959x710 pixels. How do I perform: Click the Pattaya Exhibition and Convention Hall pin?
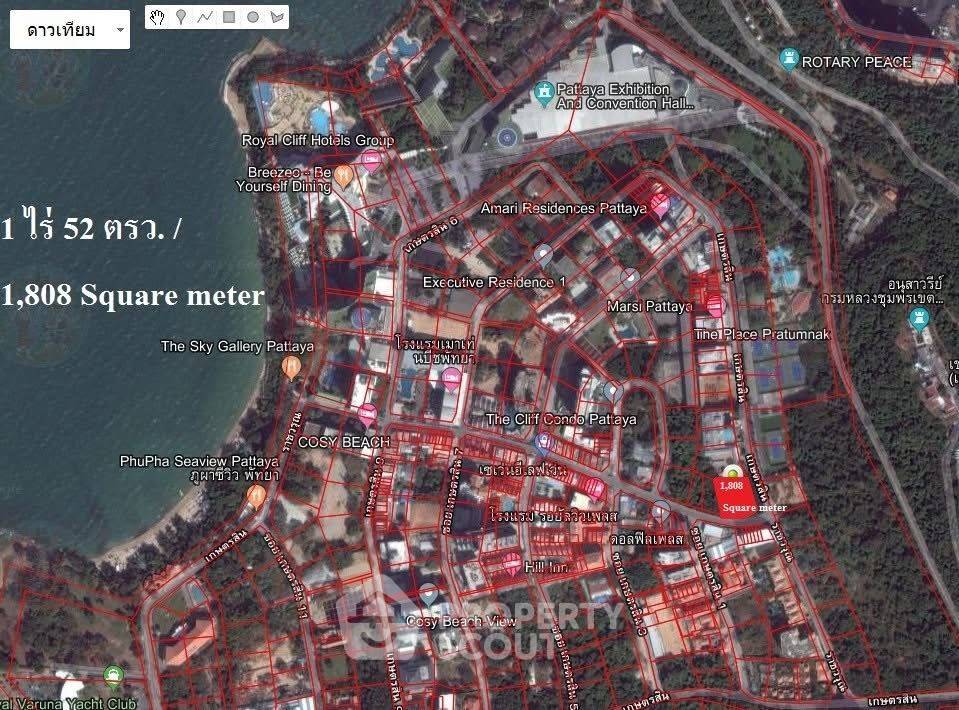(x=543, y=94)
